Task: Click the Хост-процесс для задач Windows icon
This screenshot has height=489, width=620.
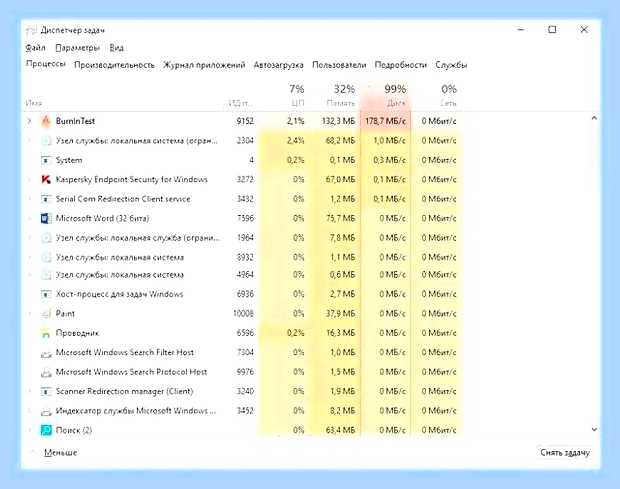Action: [x=46, y=295]
